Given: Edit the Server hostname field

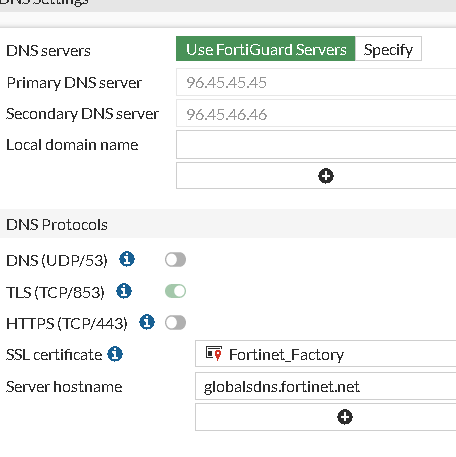Looking at the screenshot, I should [x=325, y=386].
